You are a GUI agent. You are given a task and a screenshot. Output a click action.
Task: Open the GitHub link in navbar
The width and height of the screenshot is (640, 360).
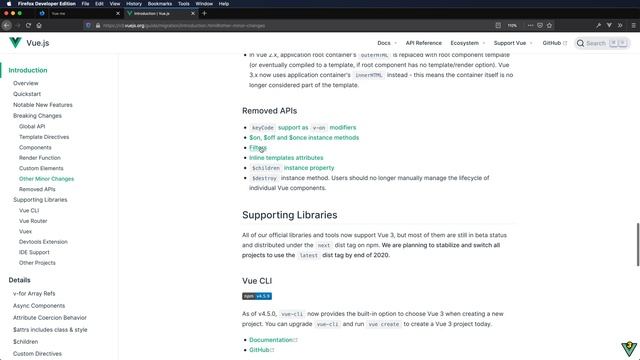(554, 43)
